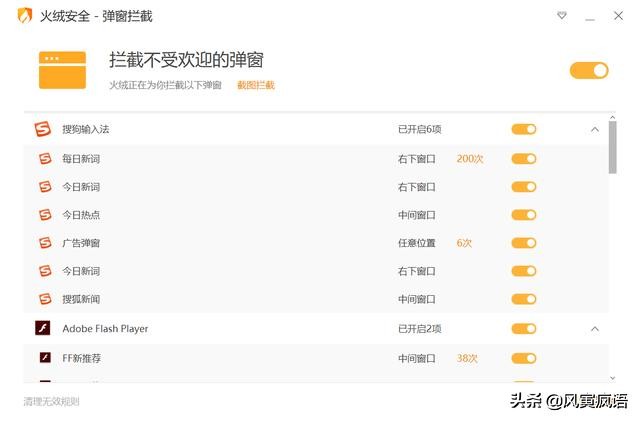This screenshot has height=421, width=640.
Task: Open the title bar menu dropdown icon
Action: tap(562, 16)
